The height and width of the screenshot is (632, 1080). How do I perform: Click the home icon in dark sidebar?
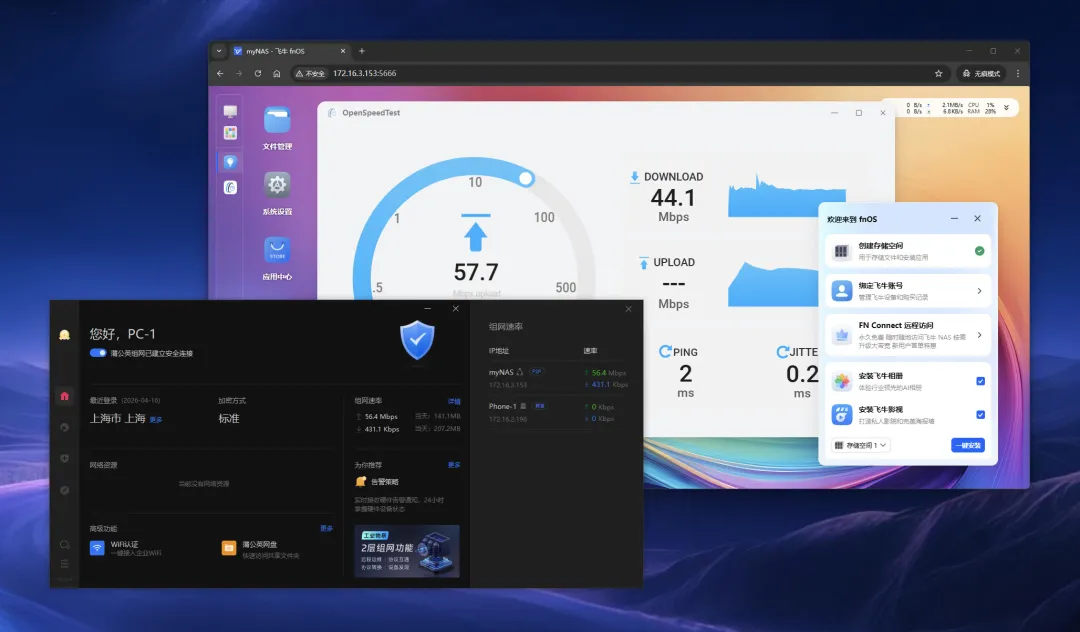(65, 396)
